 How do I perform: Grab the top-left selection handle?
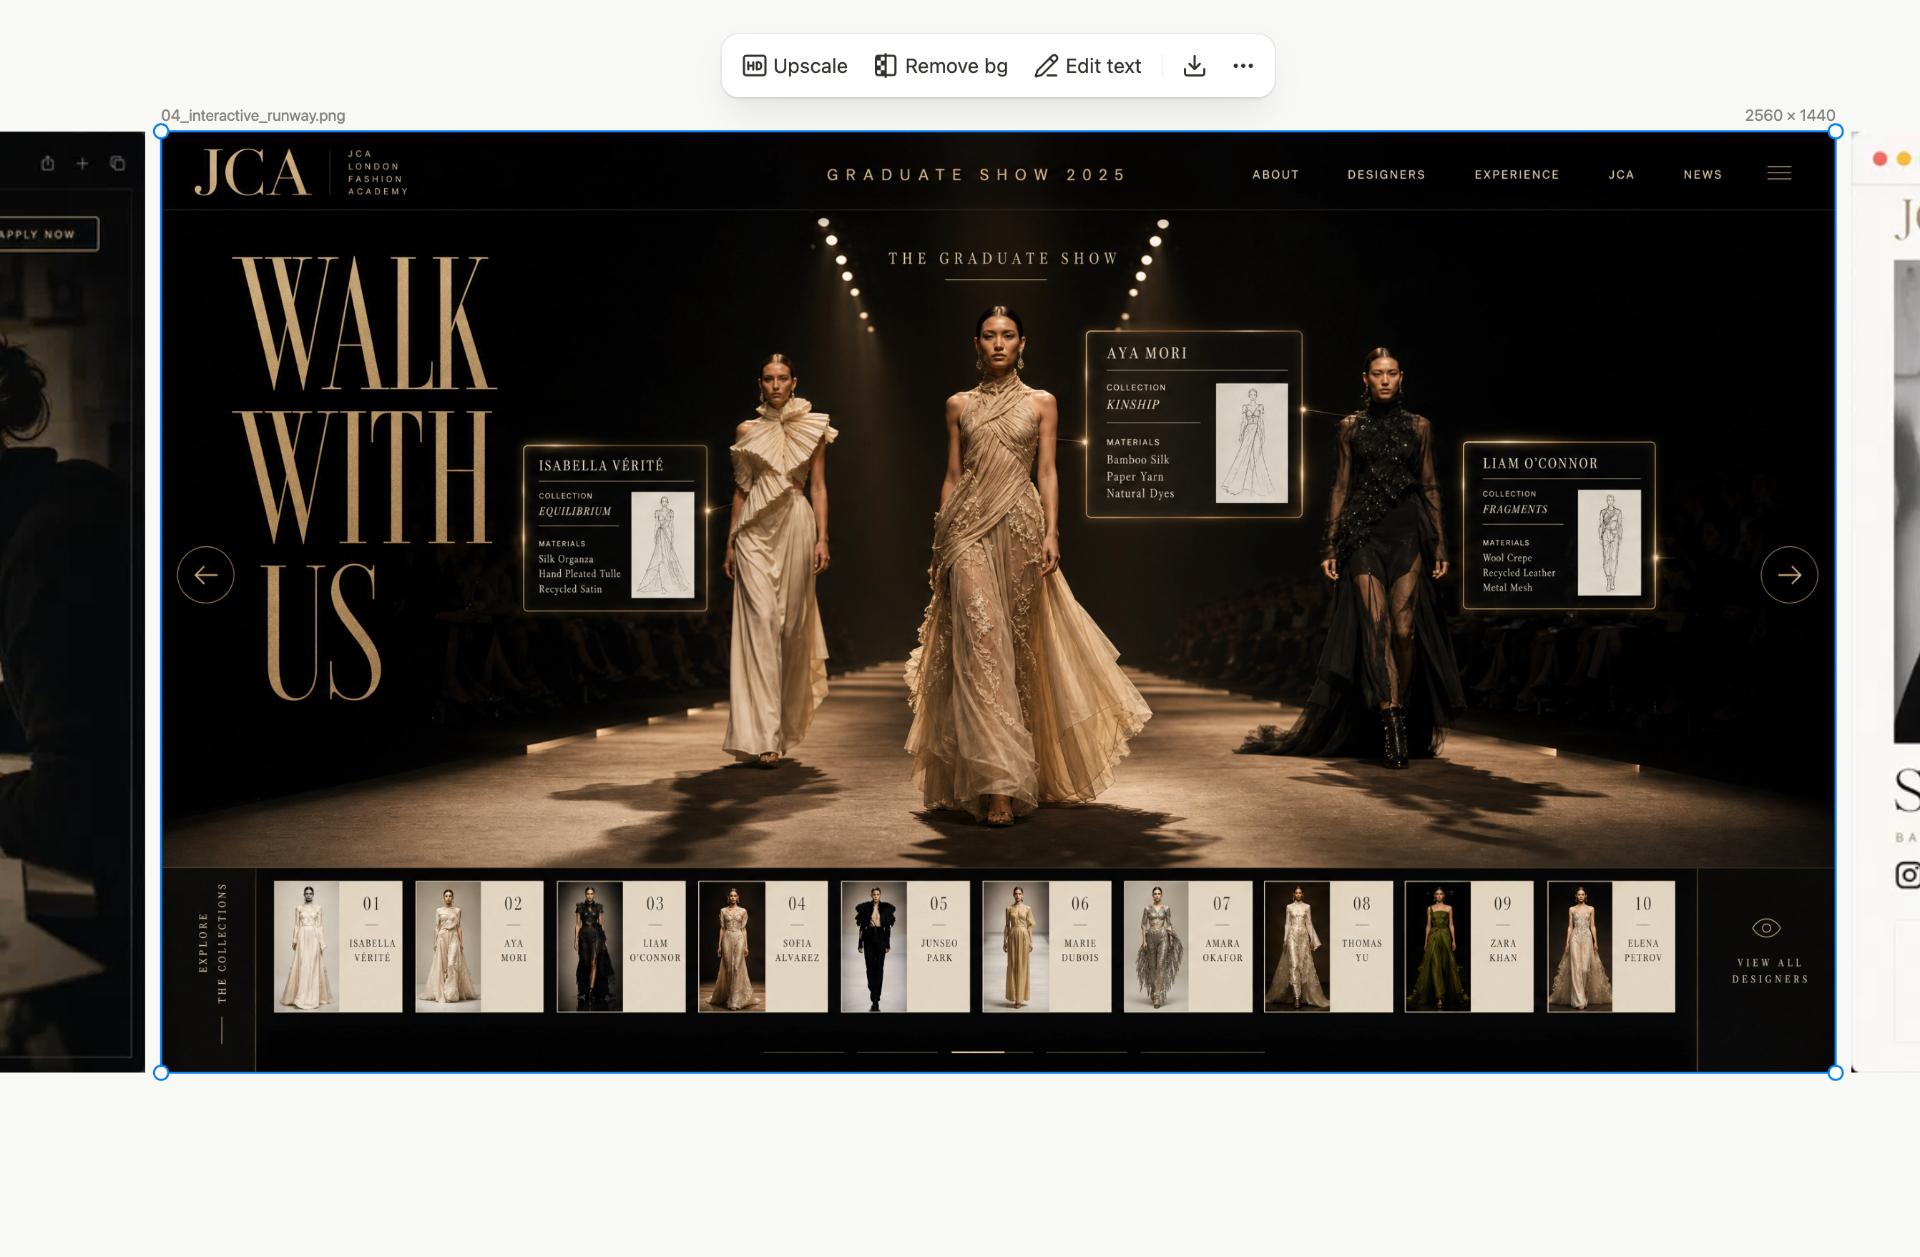pyautogui.click(x=161, y=131)
